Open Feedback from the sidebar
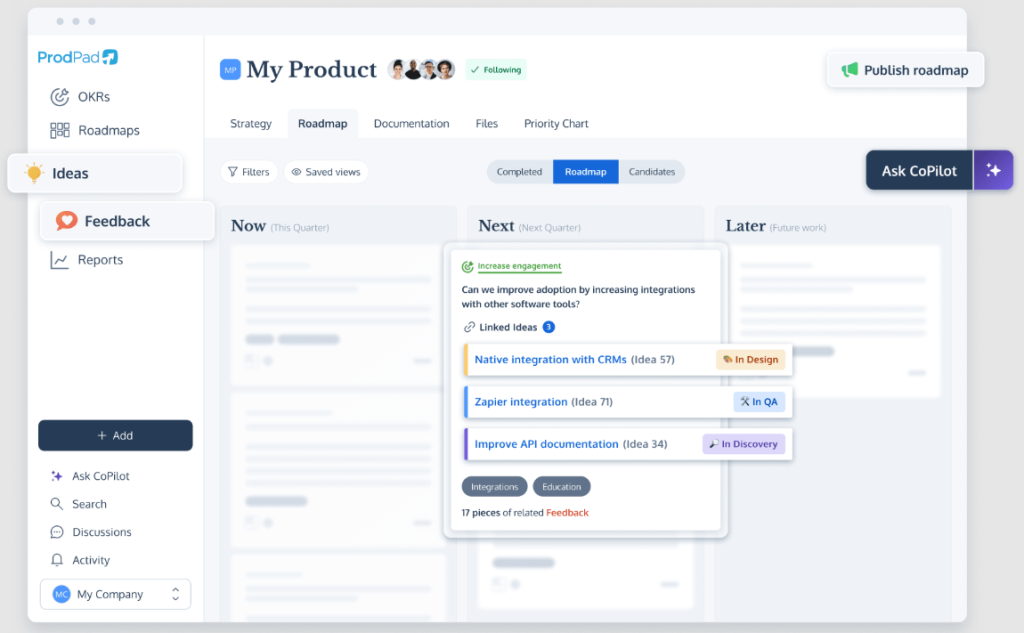Image resolution: width=1024 pixels, height=633 pixels. (116, 221)
